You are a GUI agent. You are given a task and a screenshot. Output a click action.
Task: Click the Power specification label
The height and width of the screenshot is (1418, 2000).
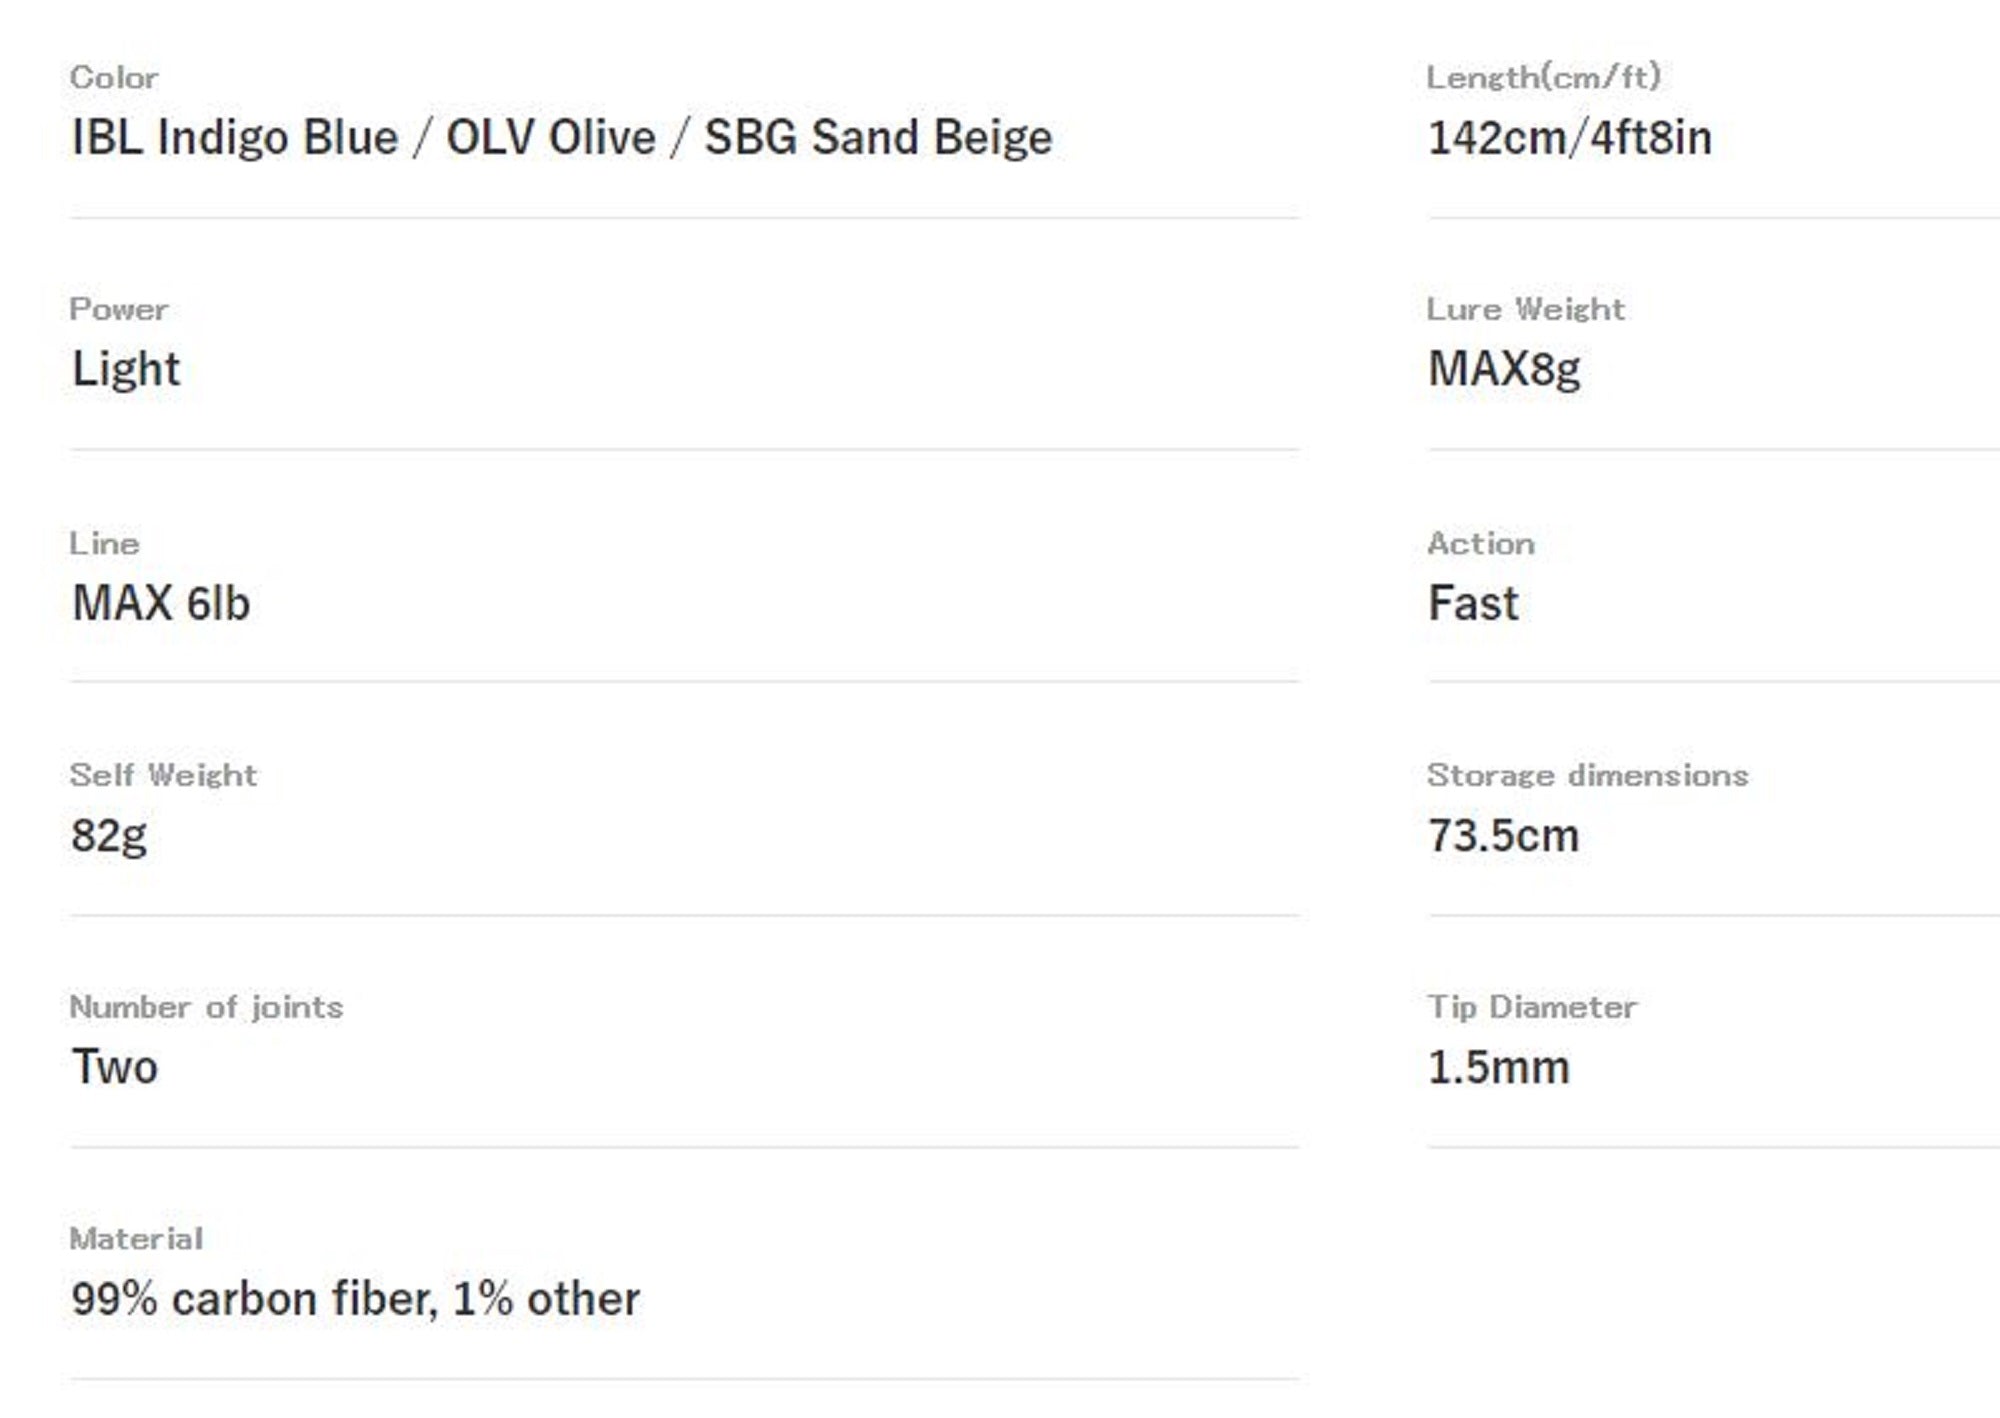pyautogui.click(x=118, y=309)
